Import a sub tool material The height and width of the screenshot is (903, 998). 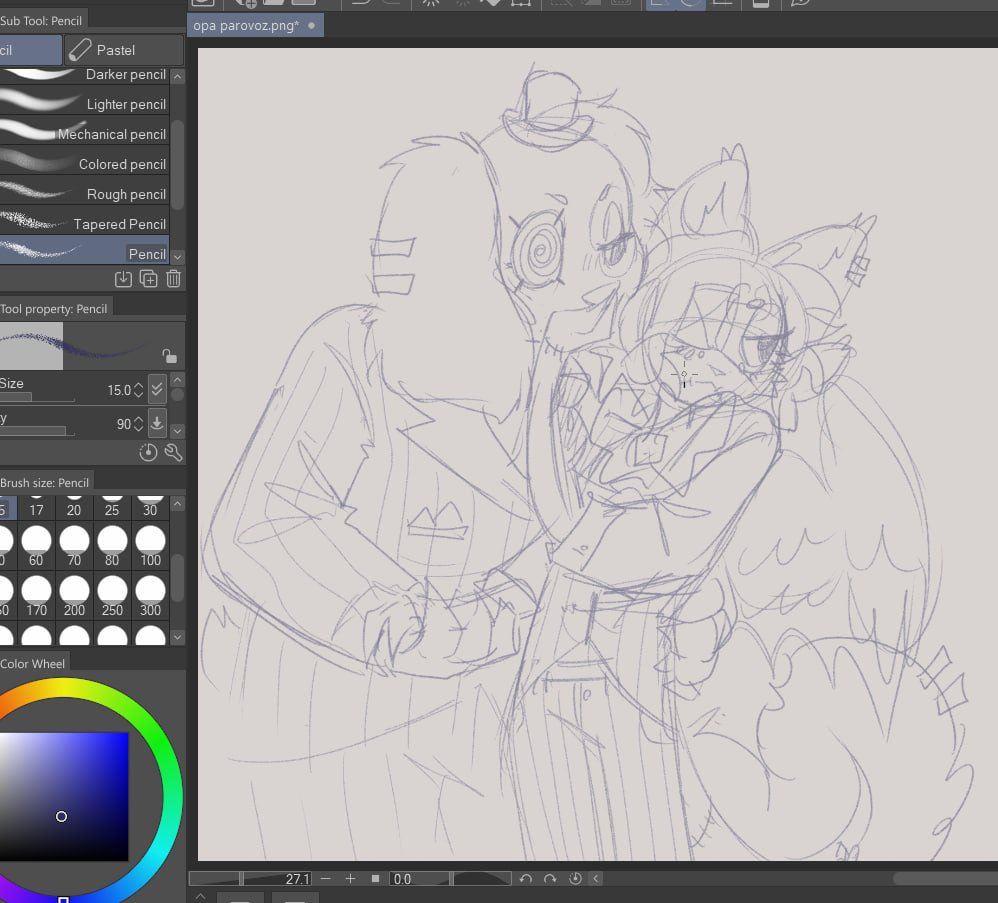(123, 279)
